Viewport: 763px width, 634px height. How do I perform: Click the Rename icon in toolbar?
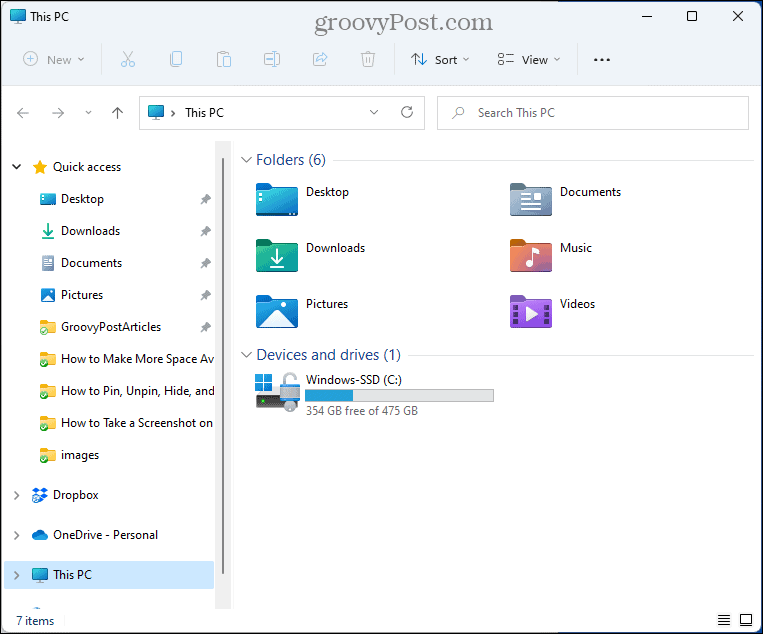tap(272, 59)
